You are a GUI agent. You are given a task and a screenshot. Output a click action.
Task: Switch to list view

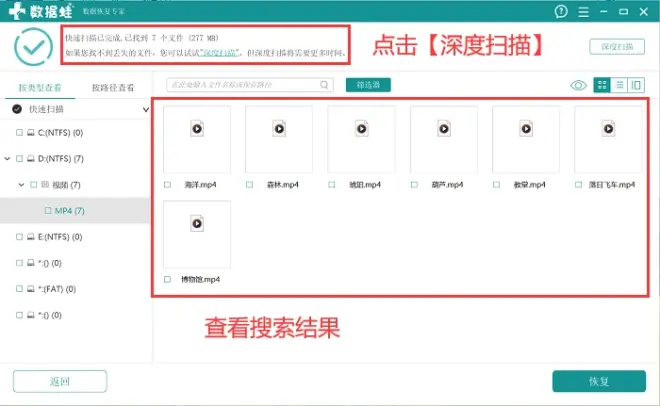[x=619, y=85]
